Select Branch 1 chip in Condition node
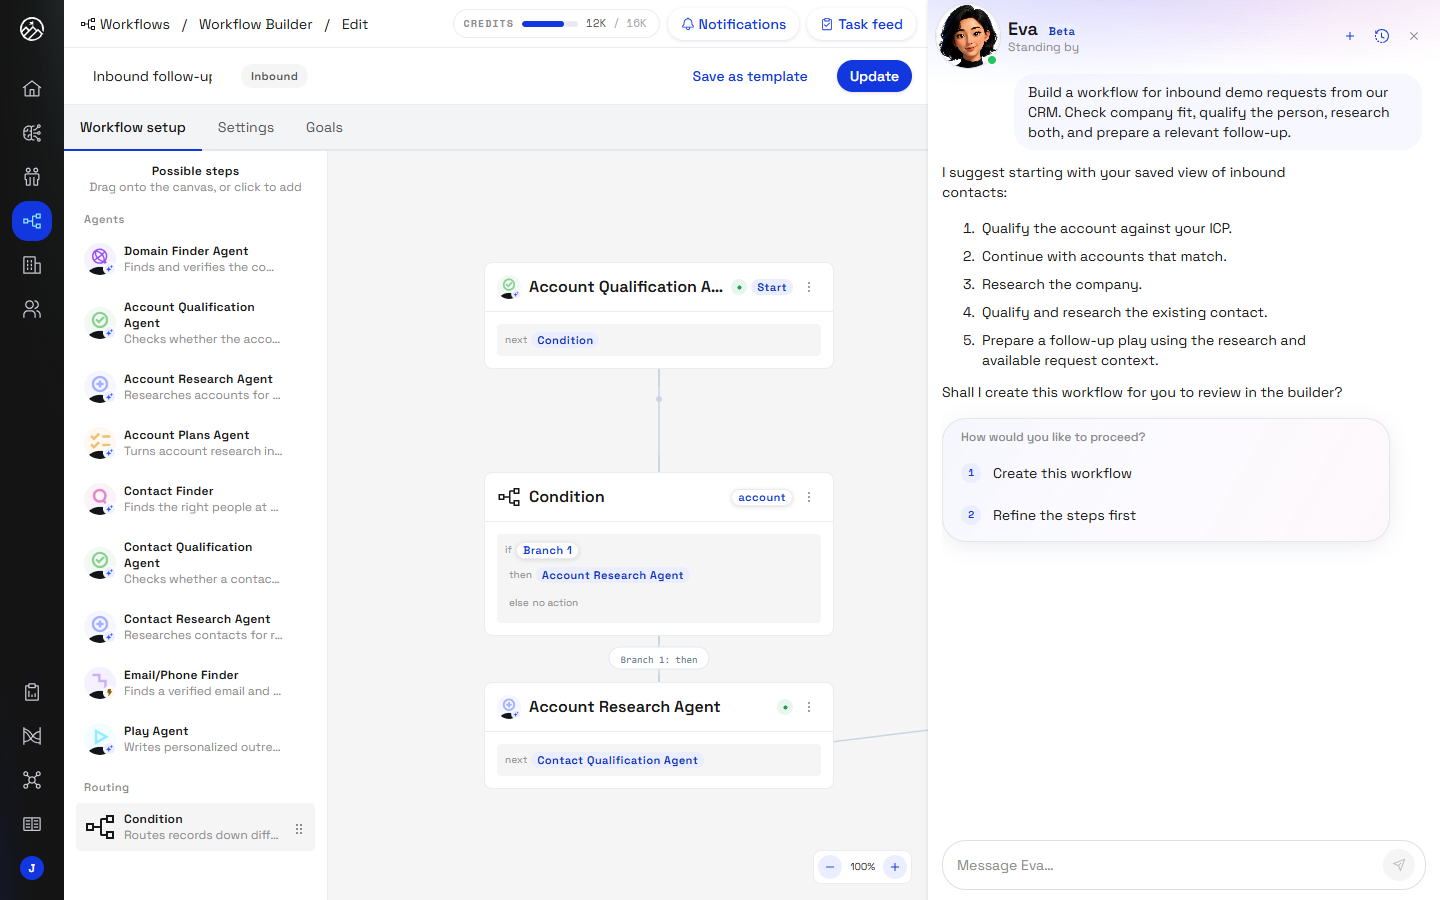 tap(548, 550)
